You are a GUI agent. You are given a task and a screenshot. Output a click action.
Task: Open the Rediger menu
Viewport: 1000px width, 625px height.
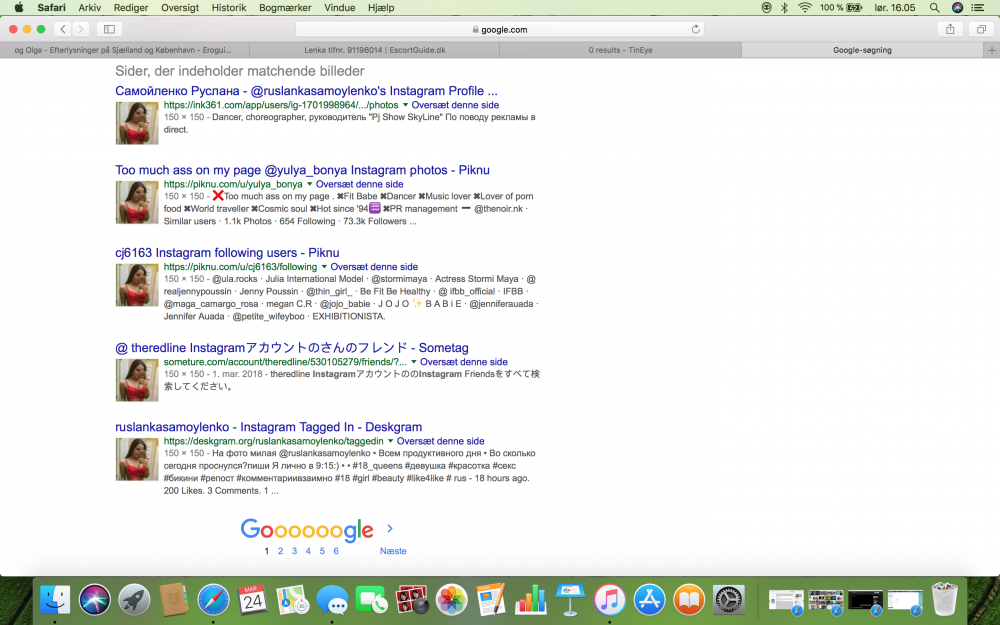(131, 8)
